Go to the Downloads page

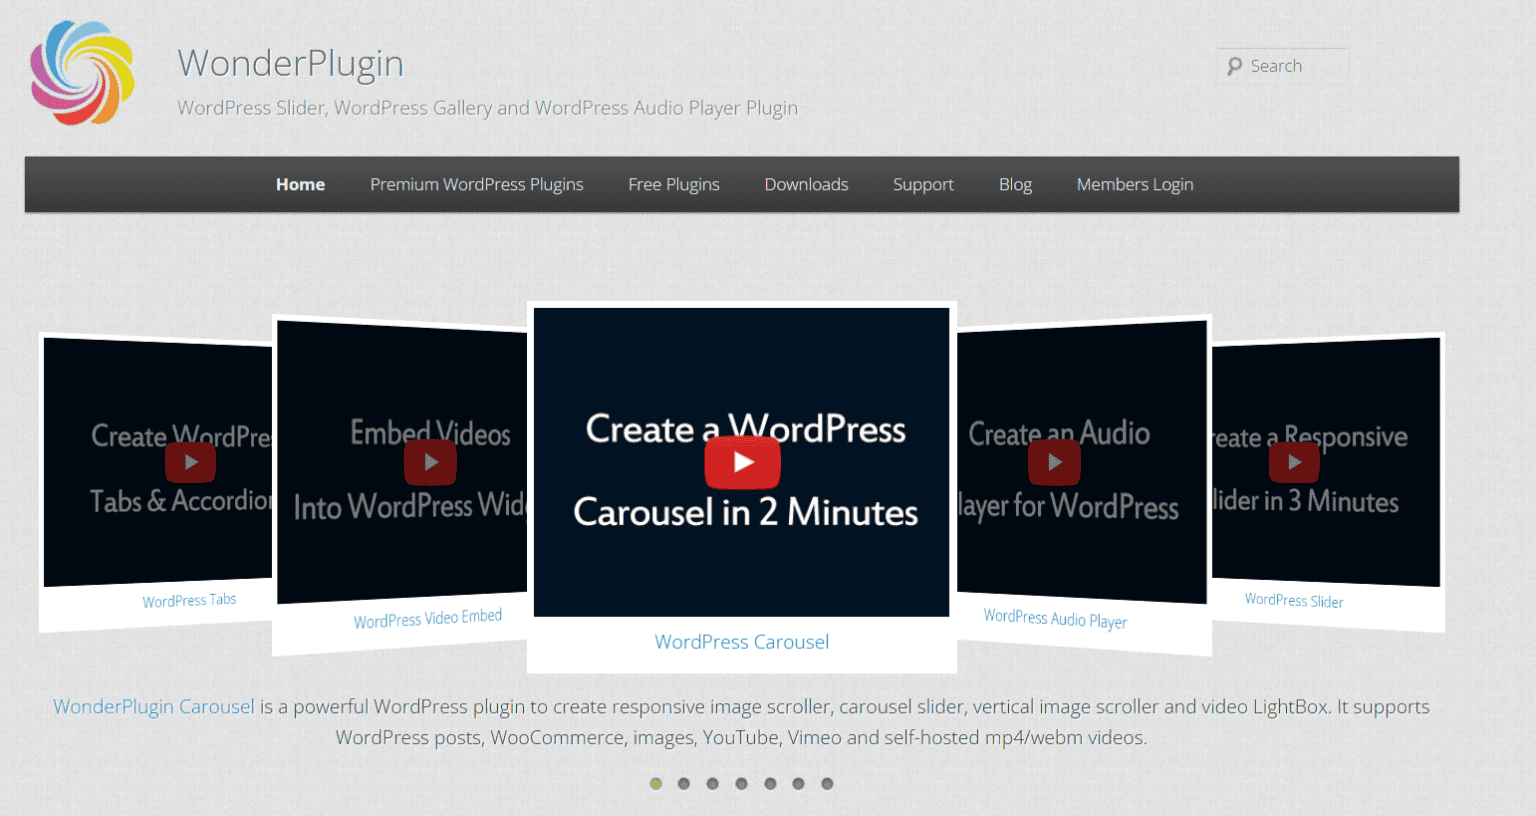click(806, 184)
